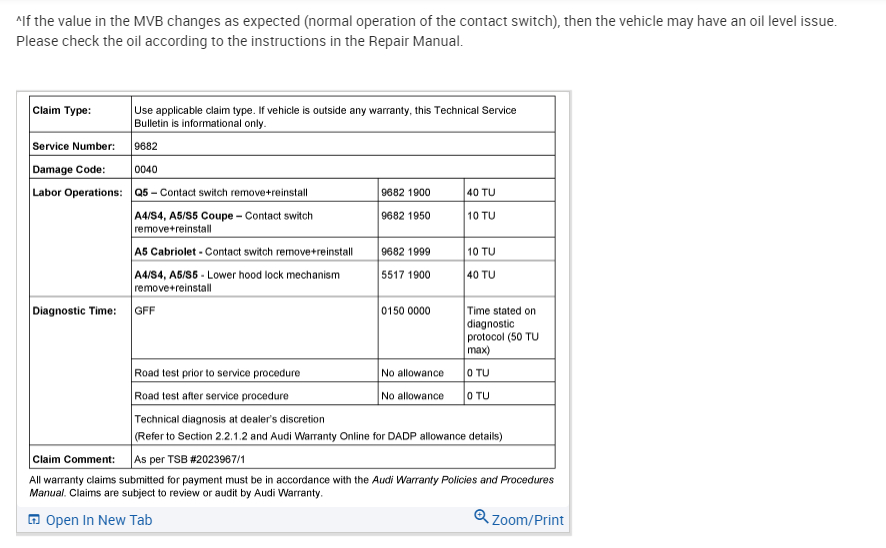886x548 pixels.
Task: Click the GFF diagnostic time cell
Action: (145, 311)
